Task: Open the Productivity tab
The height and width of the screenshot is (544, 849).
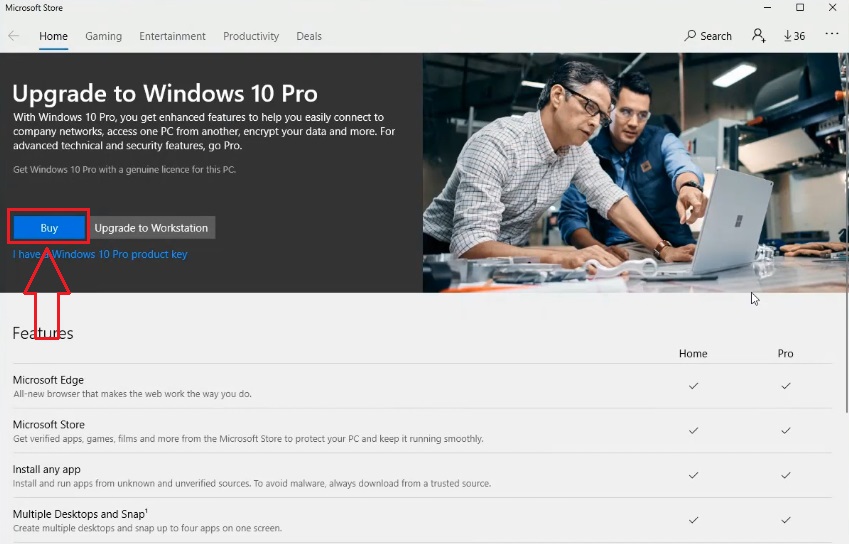Action: [x=251, y=36]
